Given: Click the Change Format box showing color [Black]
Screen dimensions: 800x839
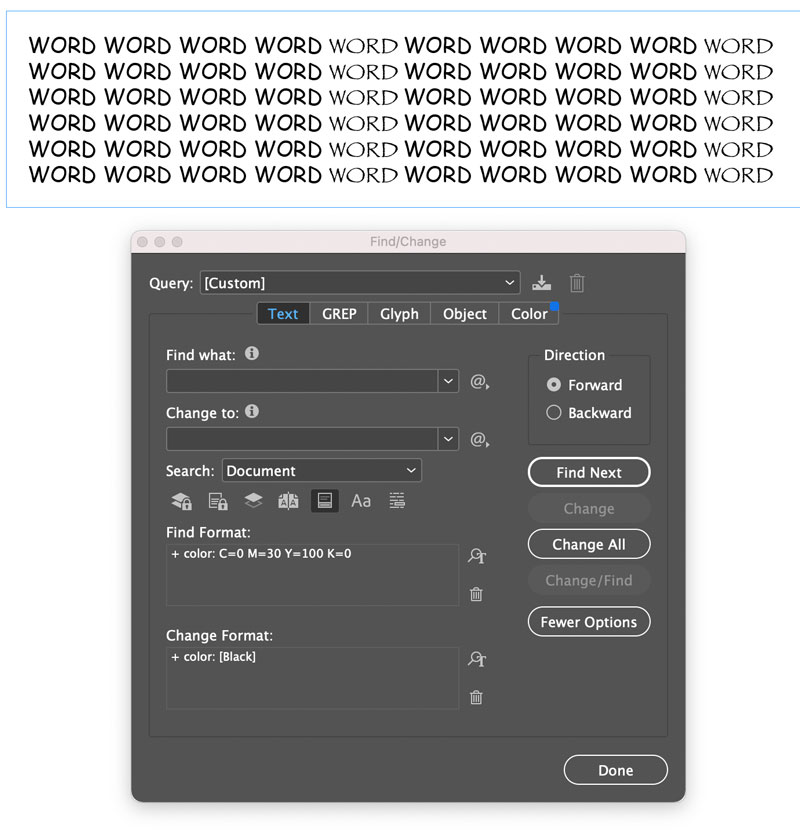Looking at the screenshot, I should (x=313, y=678).
